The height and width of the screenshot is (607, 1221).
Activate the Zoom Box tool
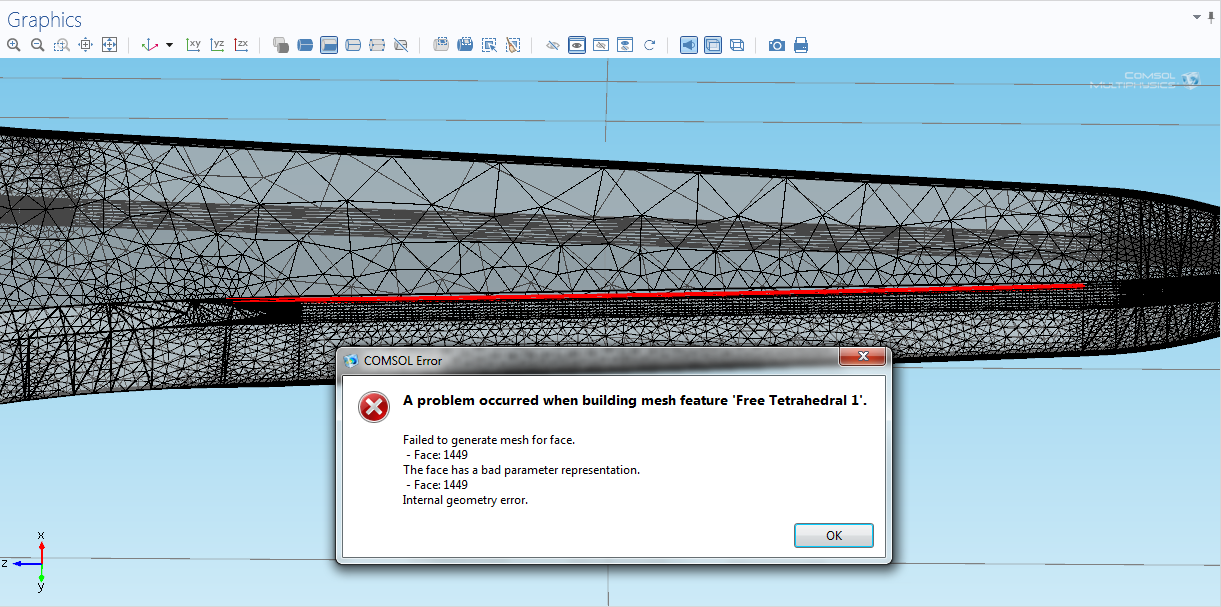(x=61, y=45)
